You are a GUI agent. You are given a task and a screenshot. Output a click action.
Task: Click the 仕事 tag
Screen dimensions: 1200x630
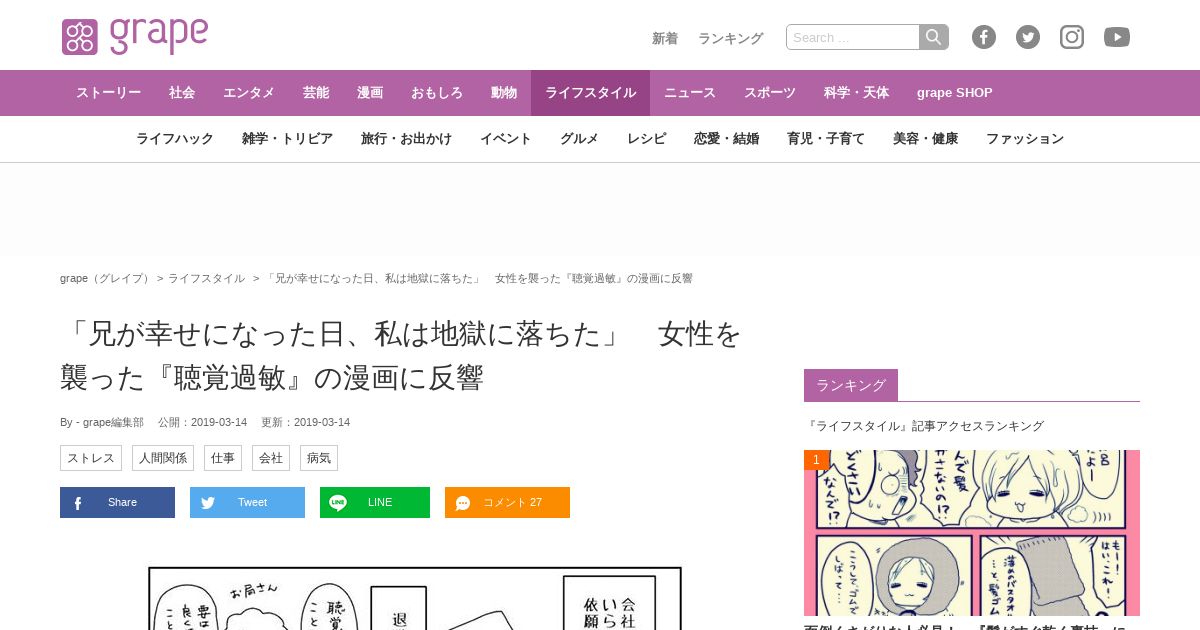(223, 458)
